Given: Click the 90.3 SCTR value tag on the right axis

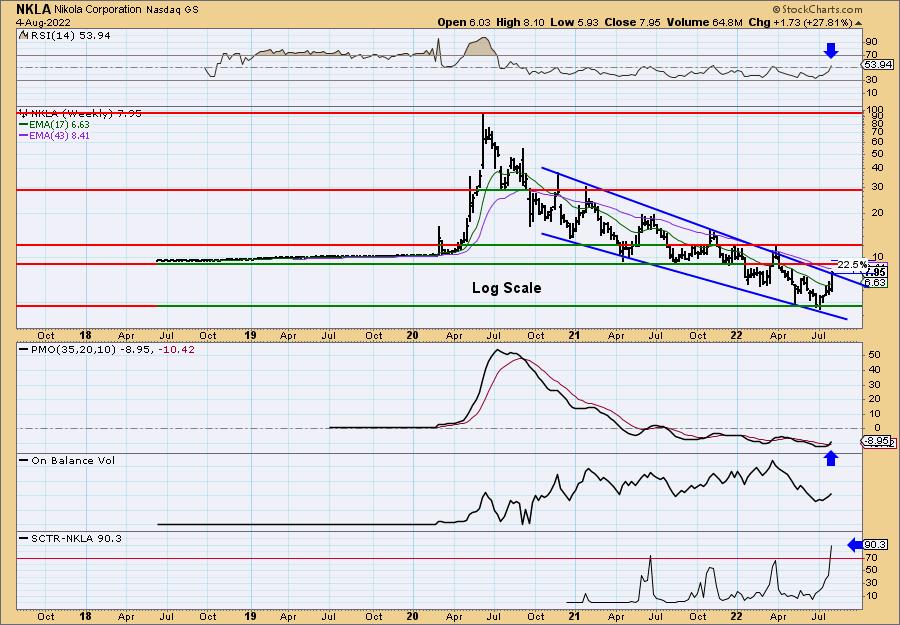Looking at the screenshot, I should tap(876, 545).
